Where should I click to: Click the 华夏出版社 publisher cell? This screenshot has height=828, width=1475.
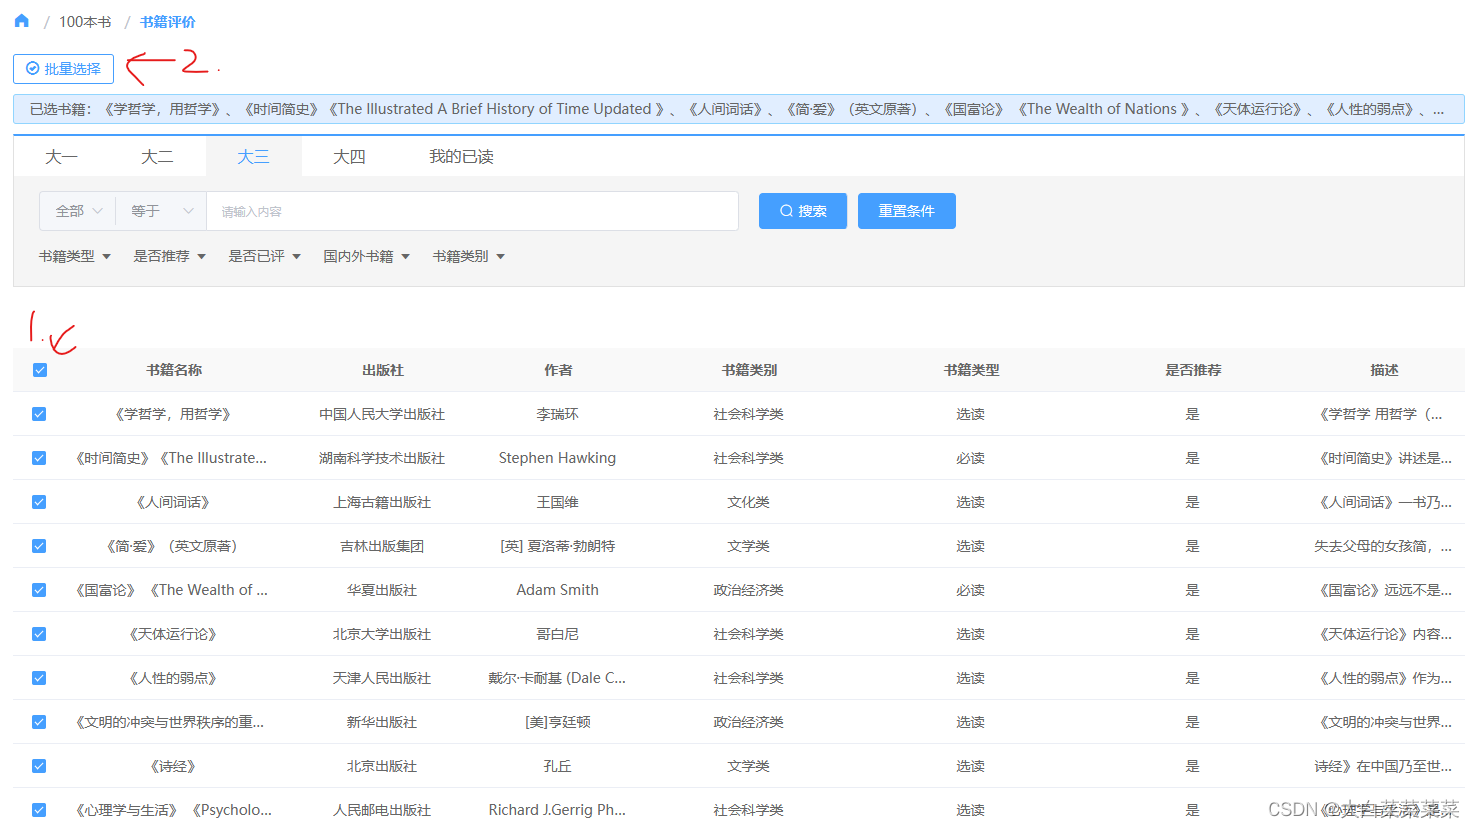pos(382,590)
